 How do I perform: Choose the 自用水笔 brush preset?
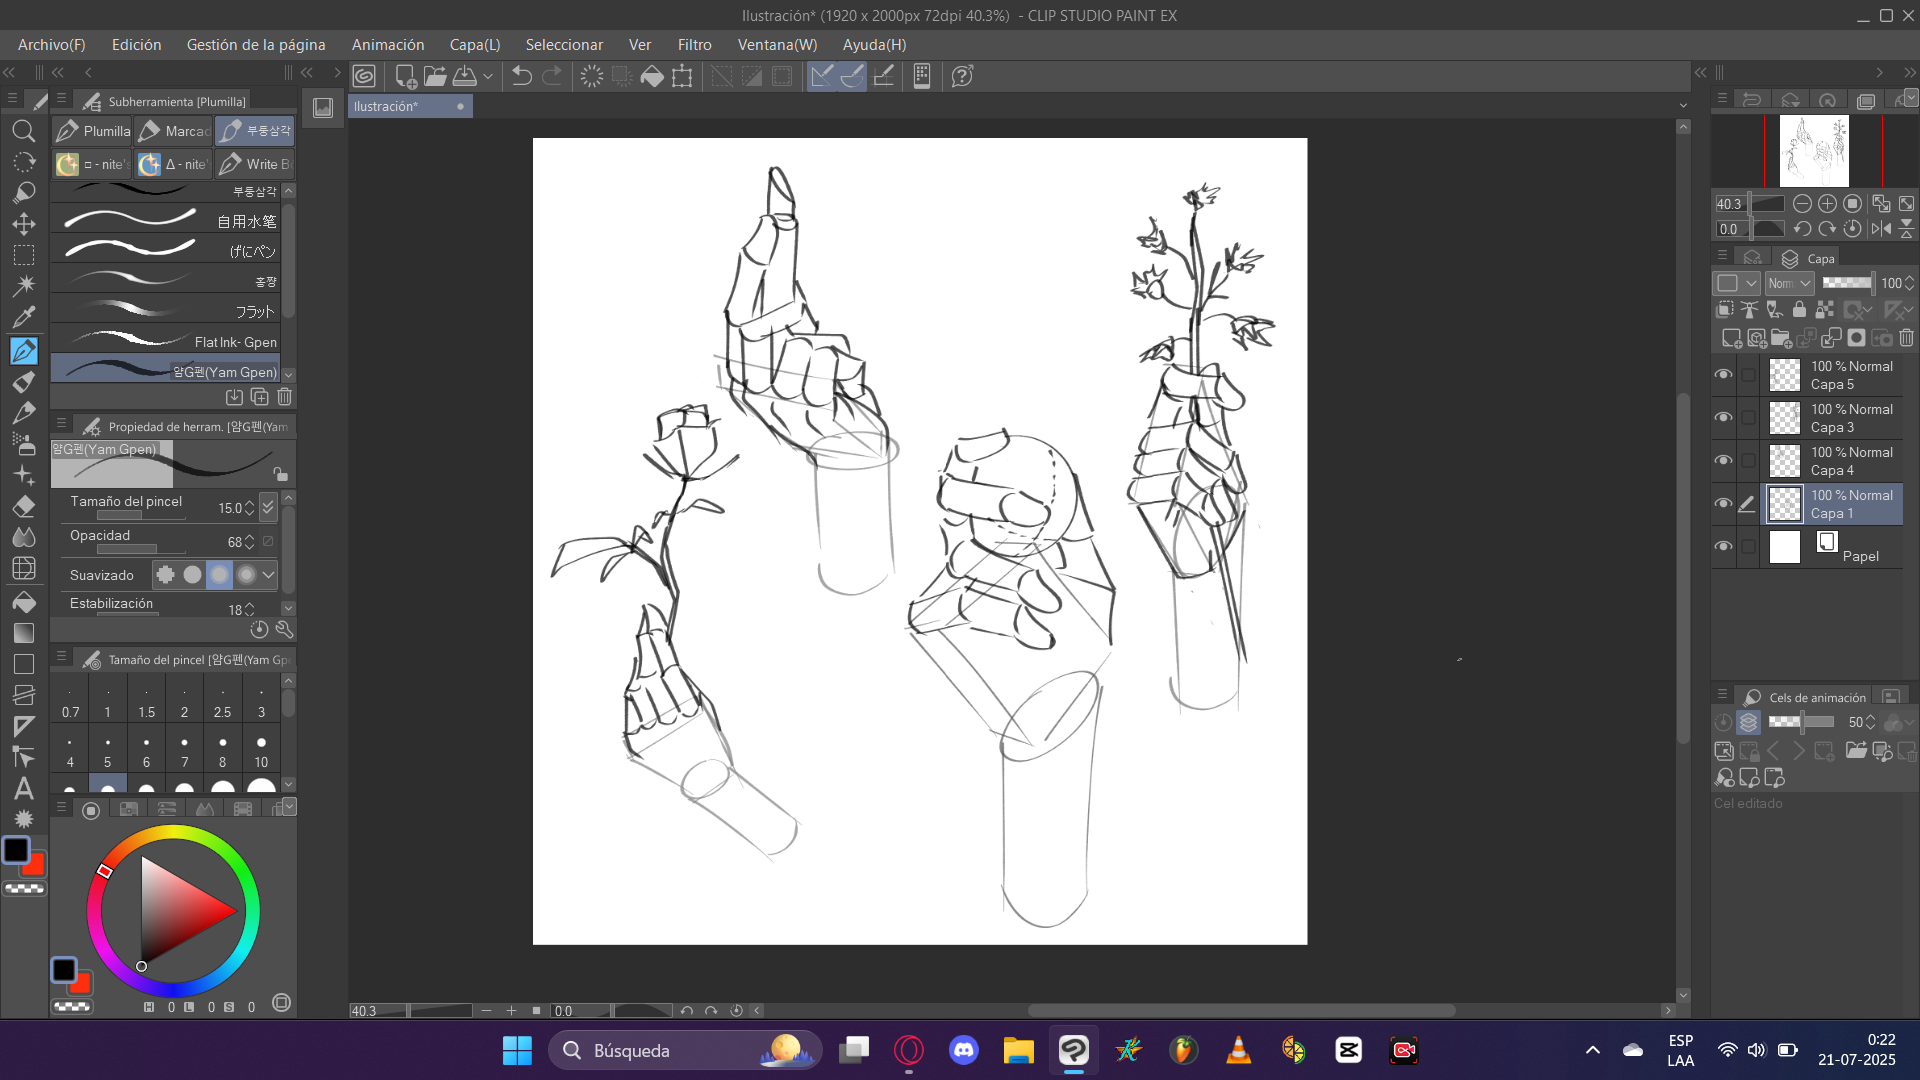tap(166, 221)
